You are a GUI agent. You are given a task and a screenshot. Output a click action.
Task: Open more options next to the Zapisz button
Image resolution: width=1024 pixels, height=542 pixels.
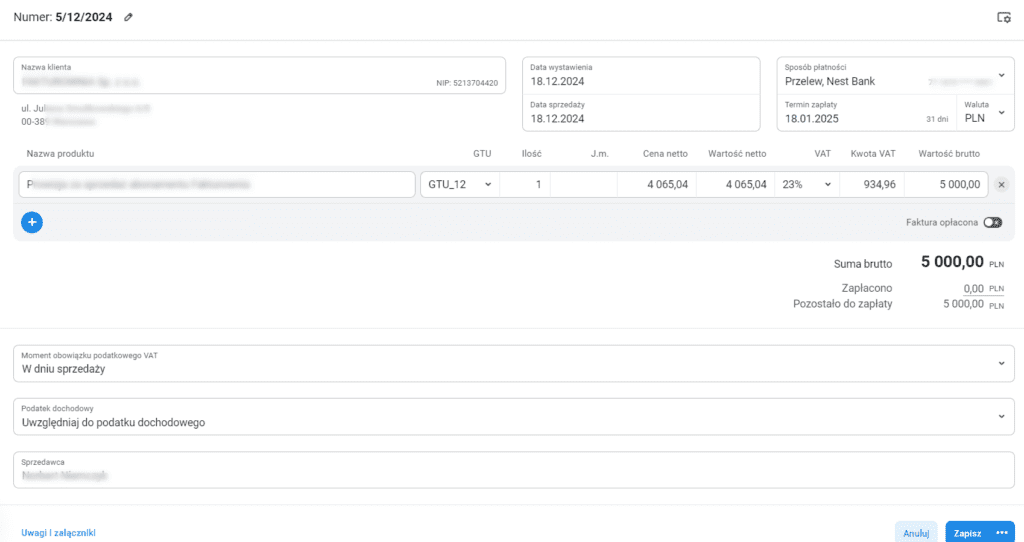coord(1001,533)
